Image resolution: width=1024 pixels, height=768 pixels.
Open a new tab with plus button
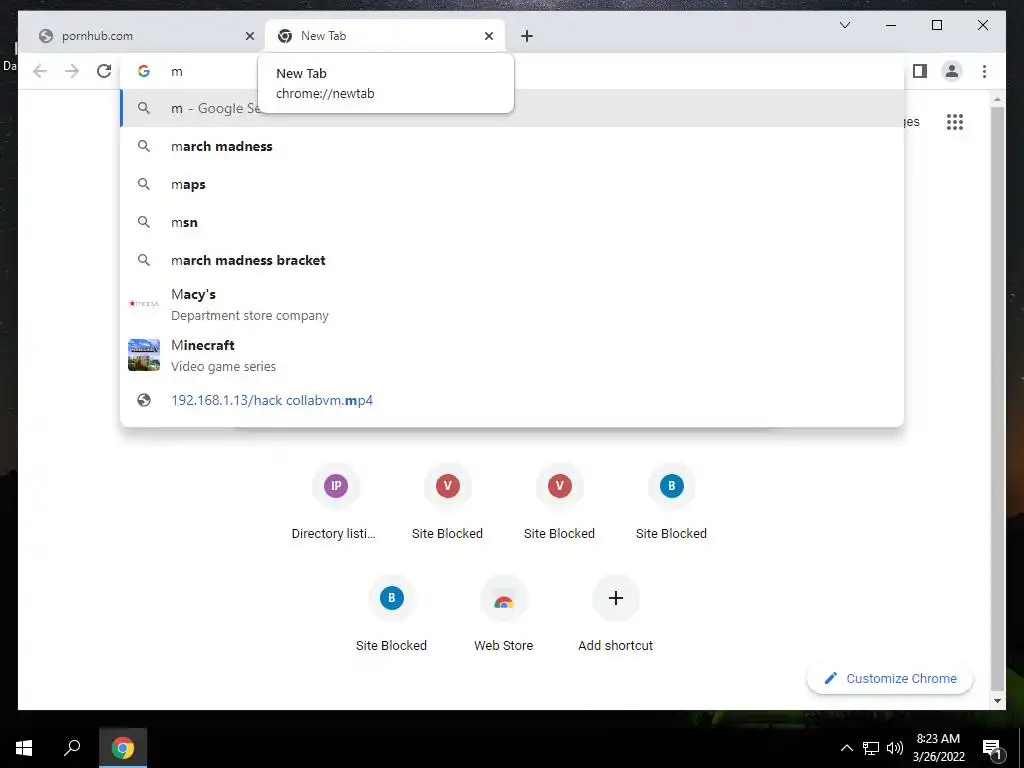coord(527,36)
